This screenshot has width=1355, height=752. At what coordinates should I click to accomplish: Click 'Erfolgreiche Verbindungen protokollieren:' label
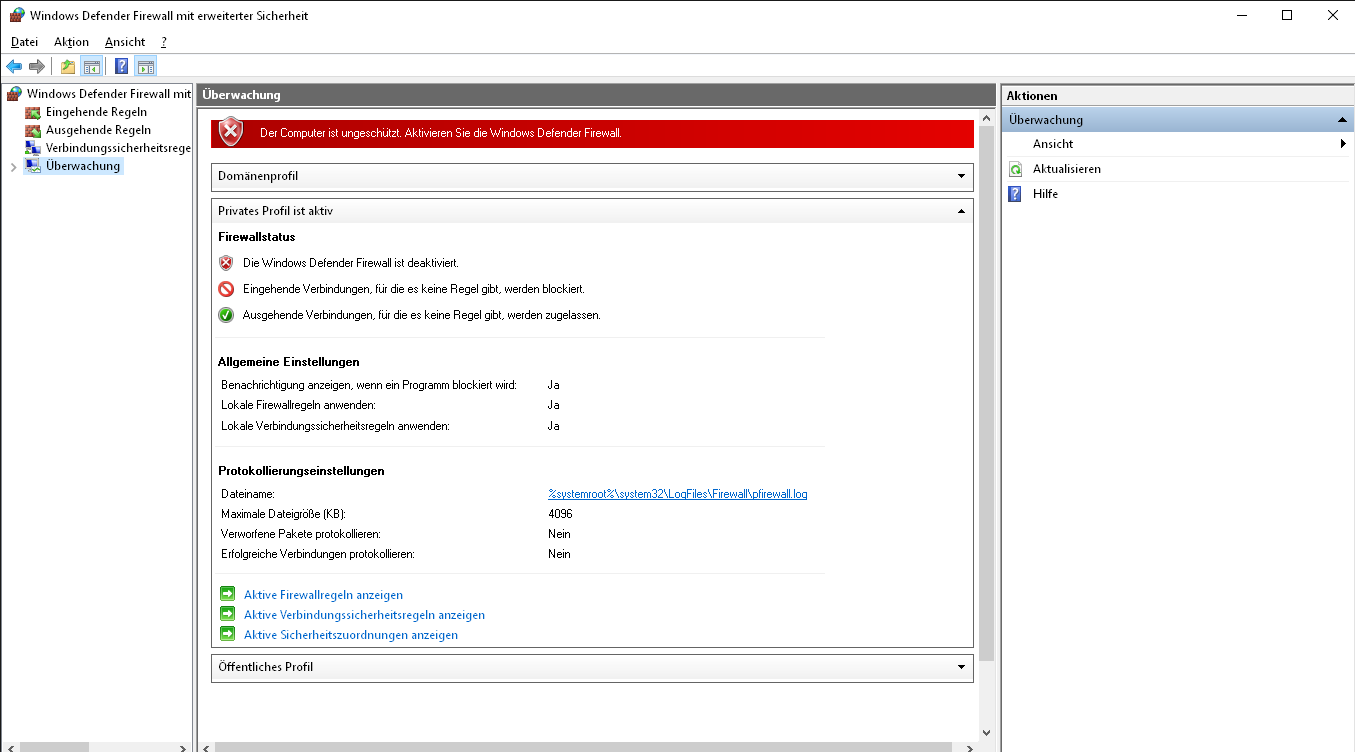317,554
